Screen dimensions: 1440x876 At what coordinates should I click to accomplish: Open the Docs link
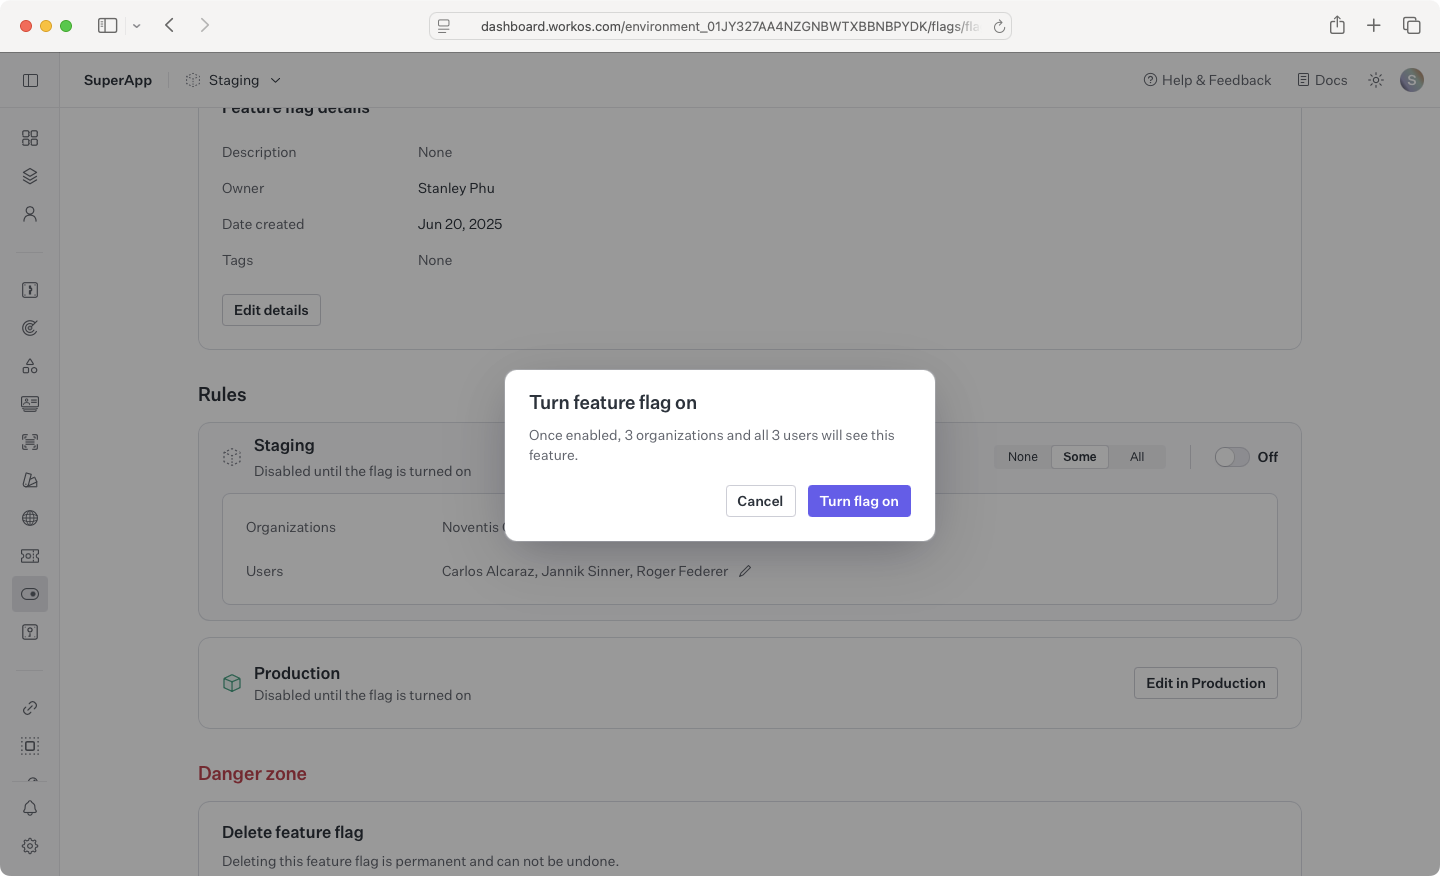click(x=1322, y=80)
